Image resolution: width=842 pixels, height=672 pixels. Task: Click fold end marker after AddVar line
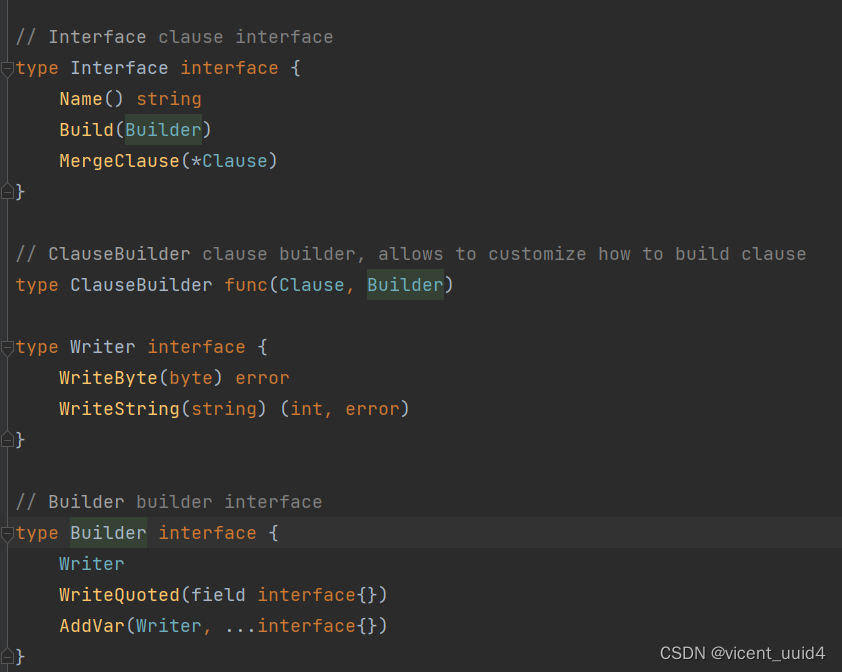tap(7, 656)
